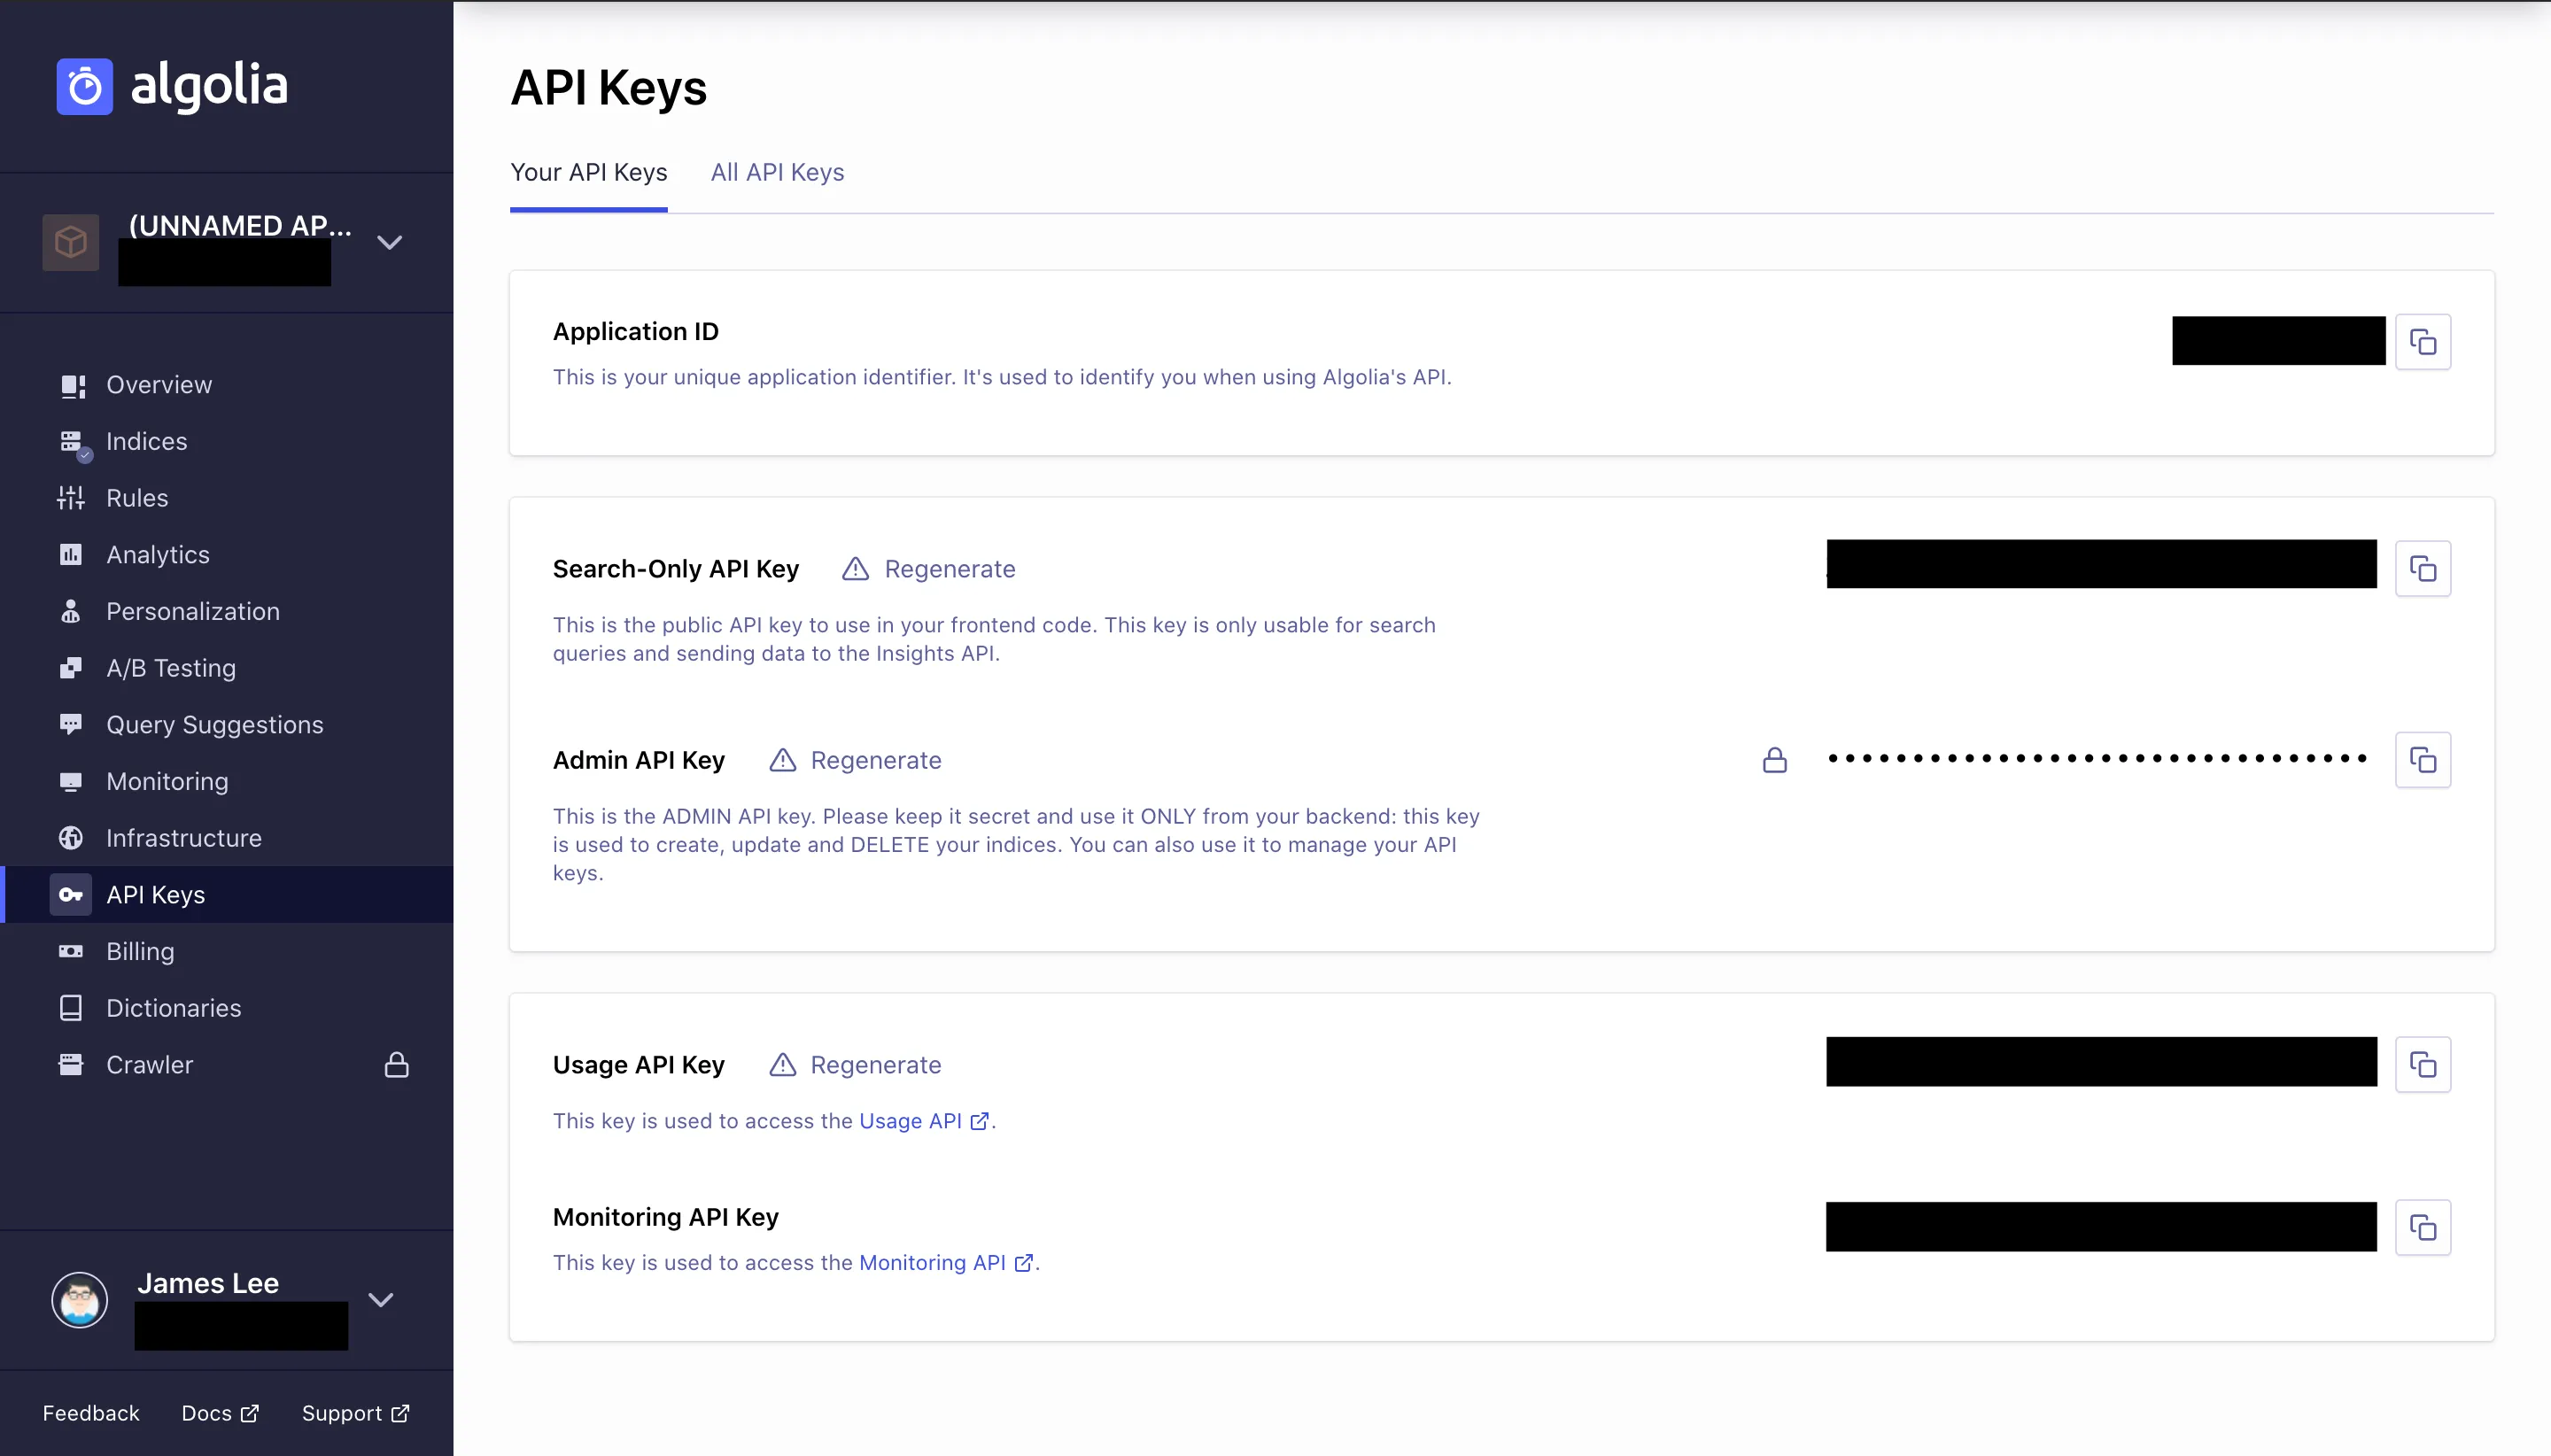
Task: Click the A/B Testing icon
Action: click(71, 668)
